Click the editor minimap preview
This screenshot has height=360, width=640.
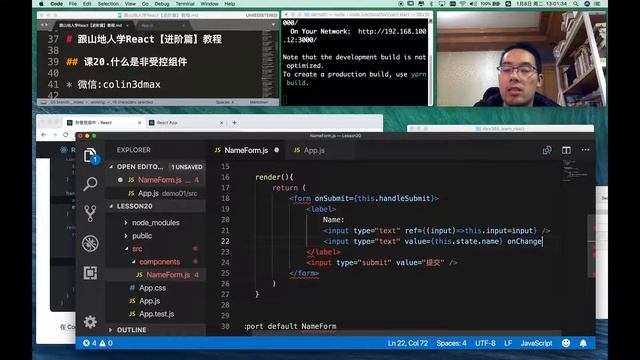pyautogui.click(x=576, y=171)
